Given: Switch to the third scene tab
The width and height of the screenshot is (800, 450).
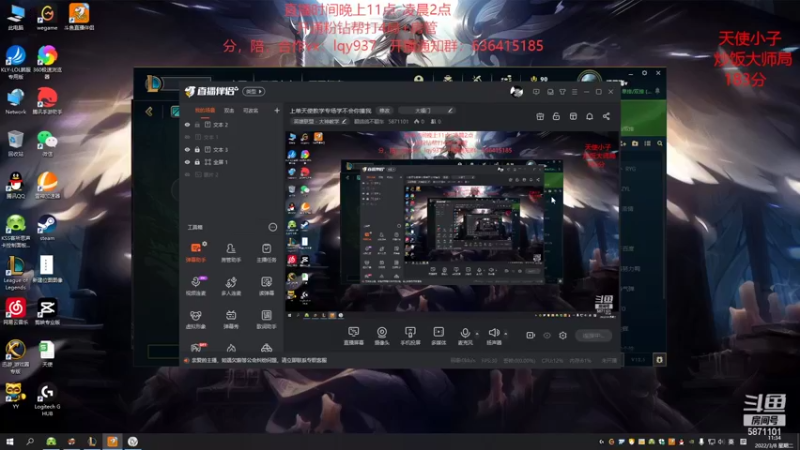Looking at the screenshot, I should tap(251, 110).
